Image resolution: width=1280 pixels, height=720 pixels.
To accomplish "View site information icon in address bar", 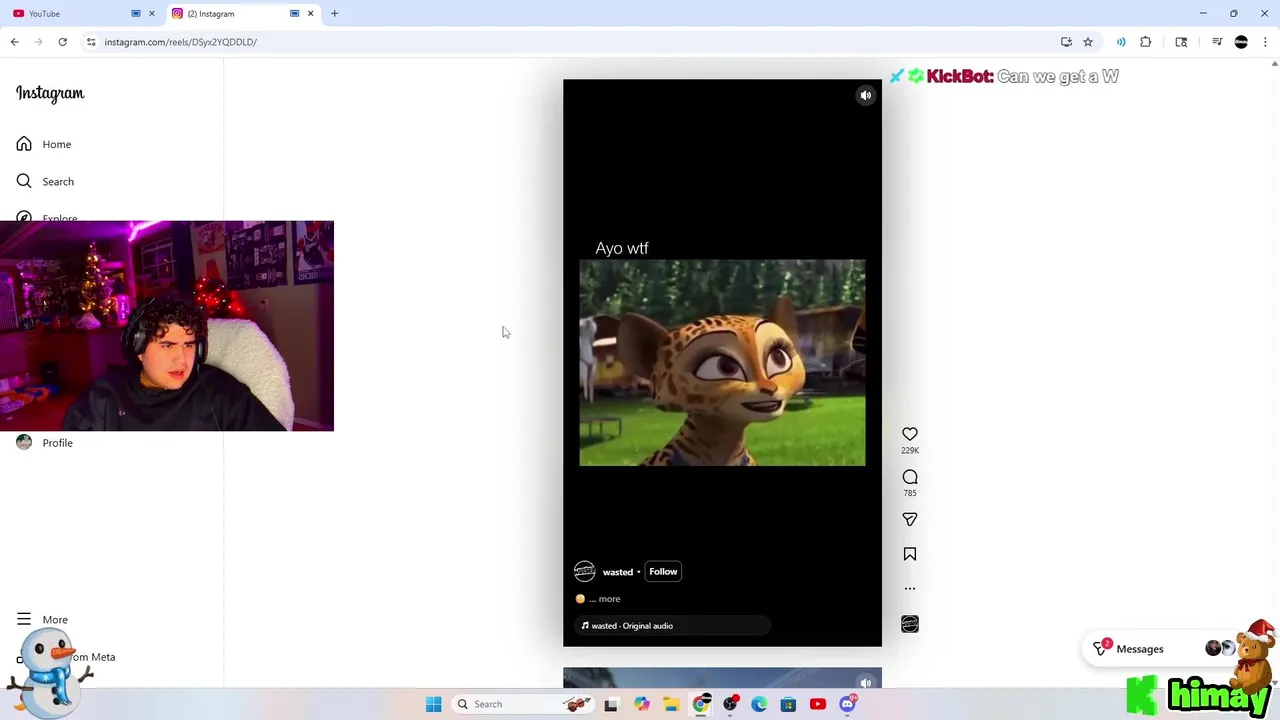I will 91,42.
